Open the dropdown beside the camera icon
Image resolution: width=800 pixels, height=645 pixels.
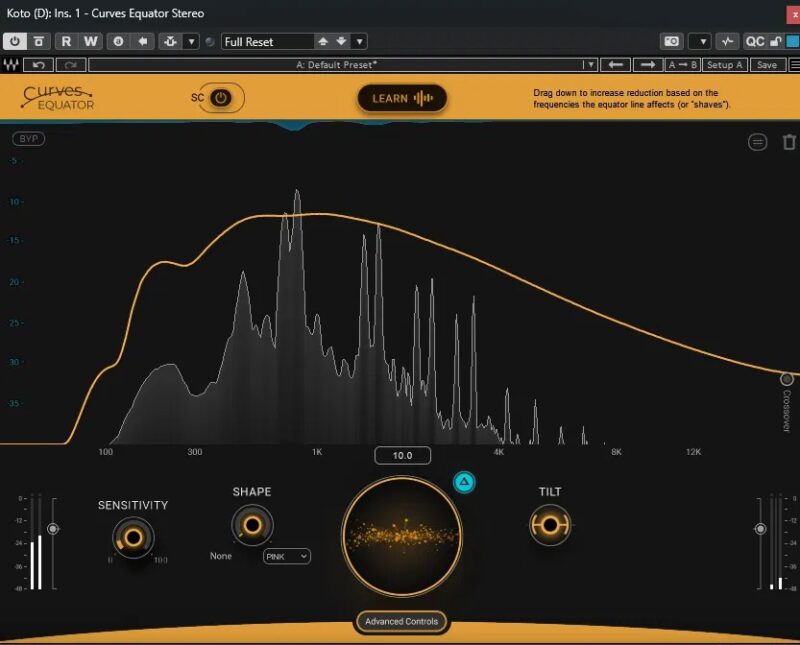click(x=703, y=41)
